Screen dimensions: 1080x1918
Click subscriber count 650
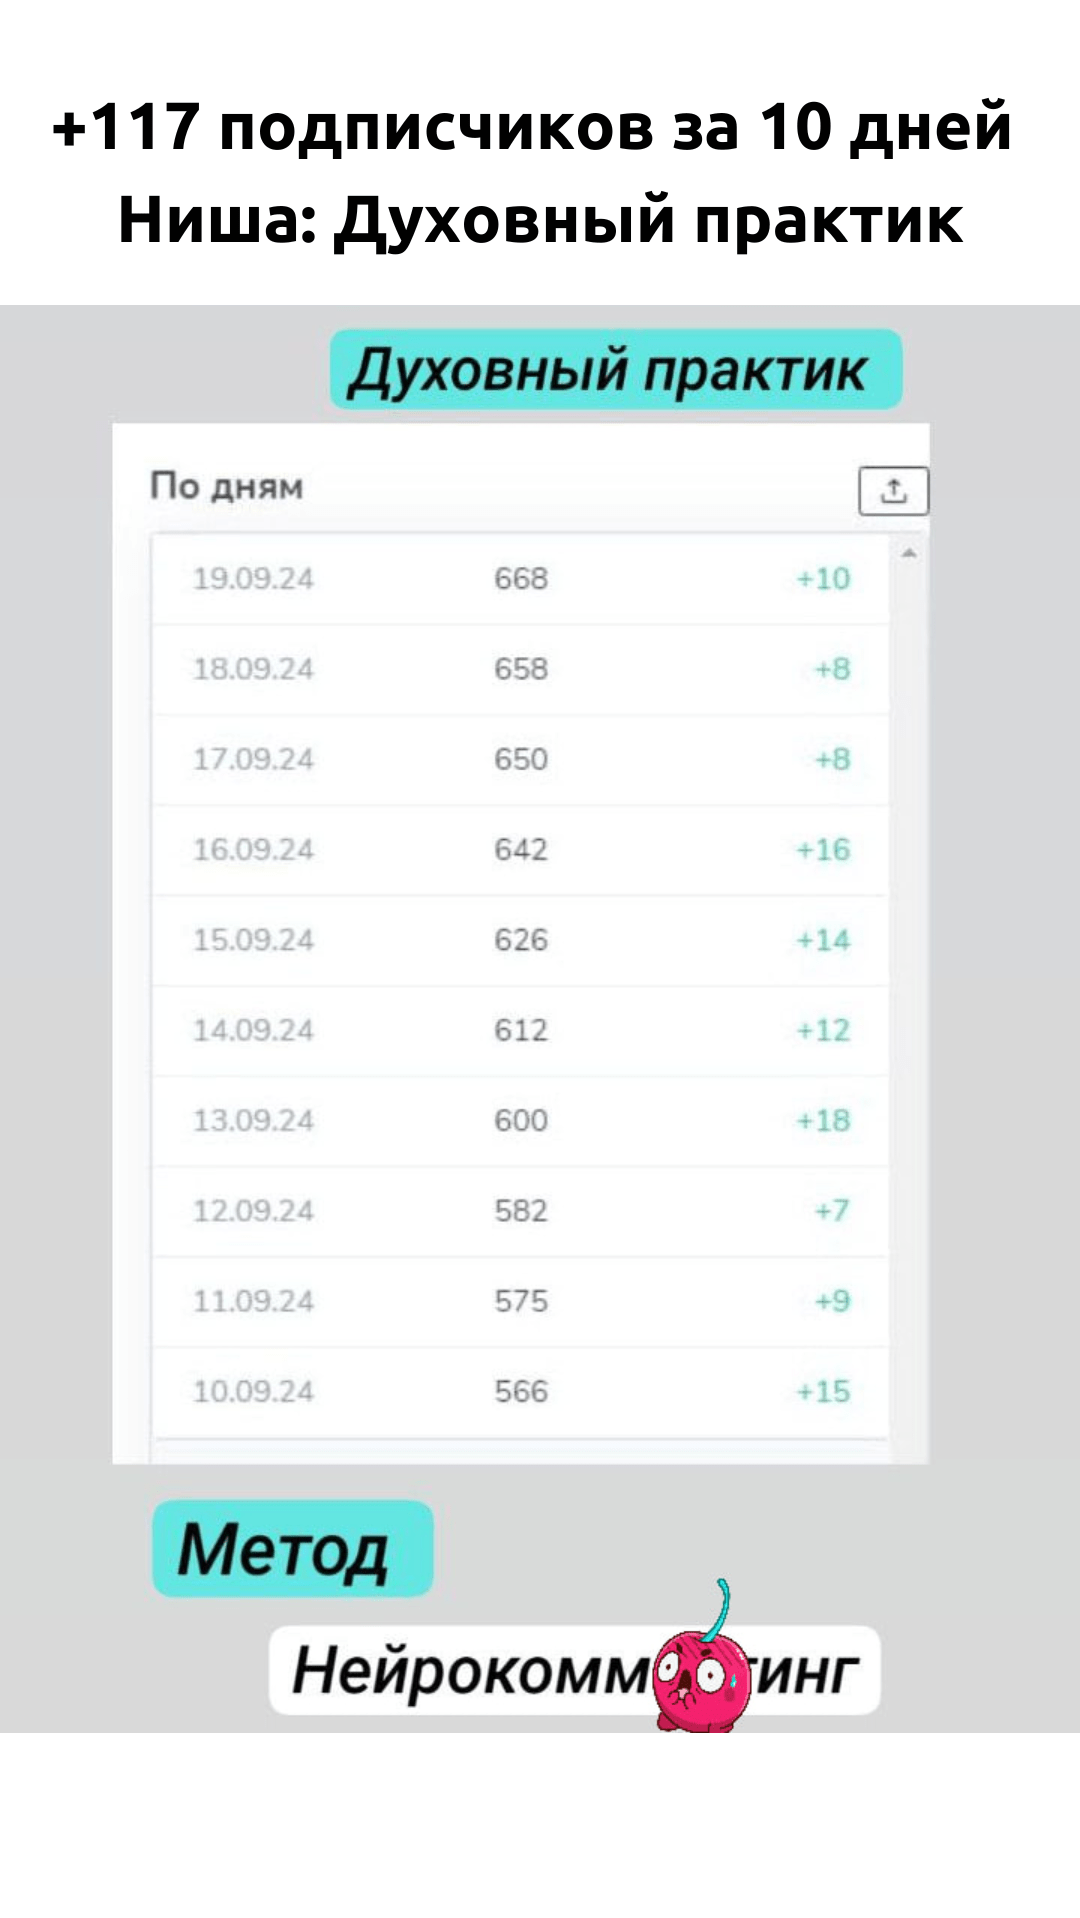tap(521, 759)
